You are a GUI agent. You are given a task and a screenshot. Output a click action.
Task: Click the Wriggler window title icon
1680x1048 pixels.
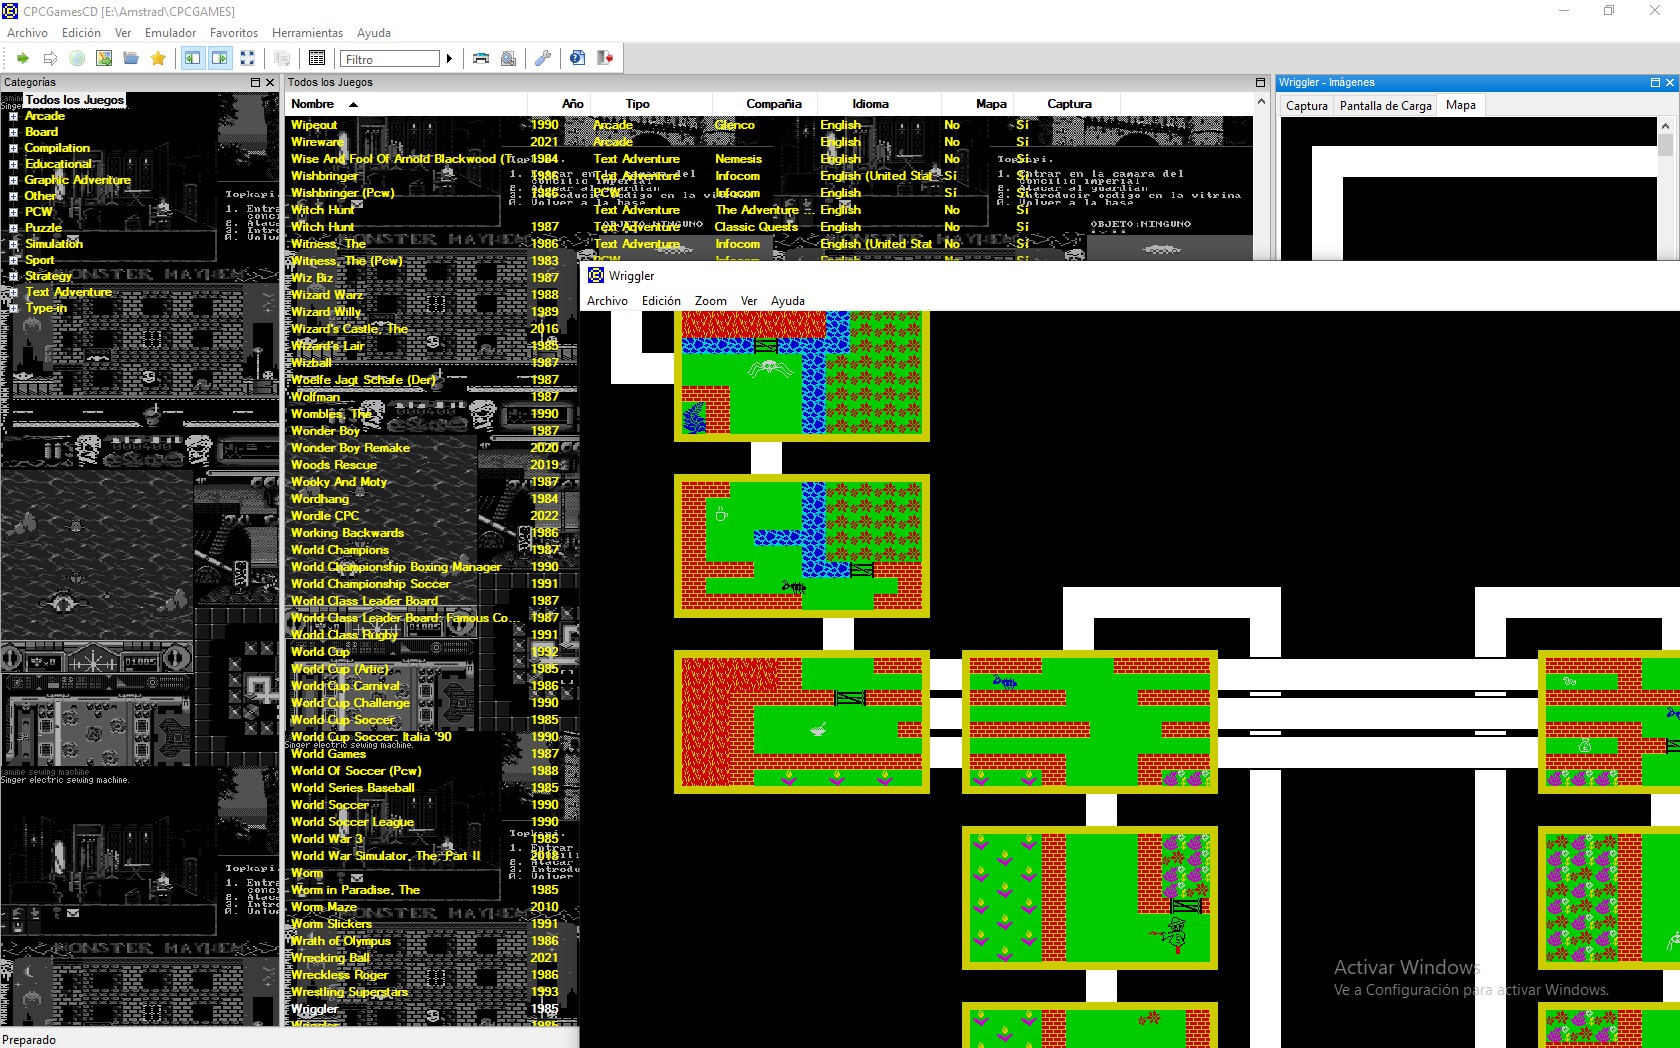[596, 275]
